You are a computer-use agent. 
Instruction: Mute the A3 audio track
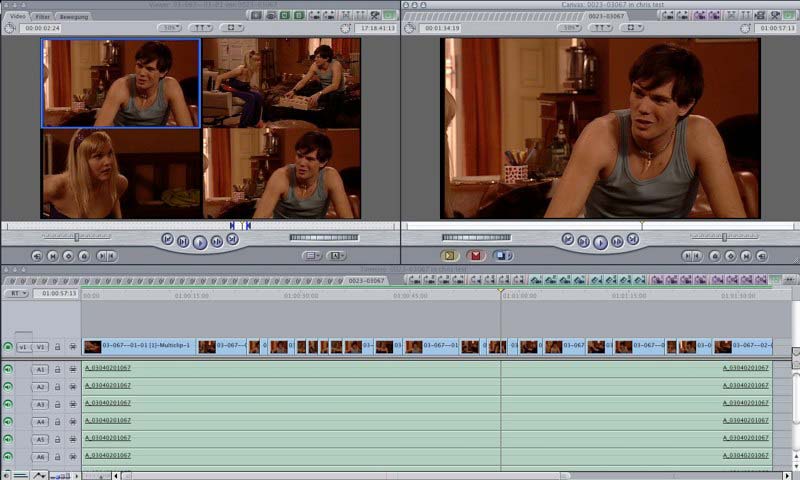click(x=8, y=405)
